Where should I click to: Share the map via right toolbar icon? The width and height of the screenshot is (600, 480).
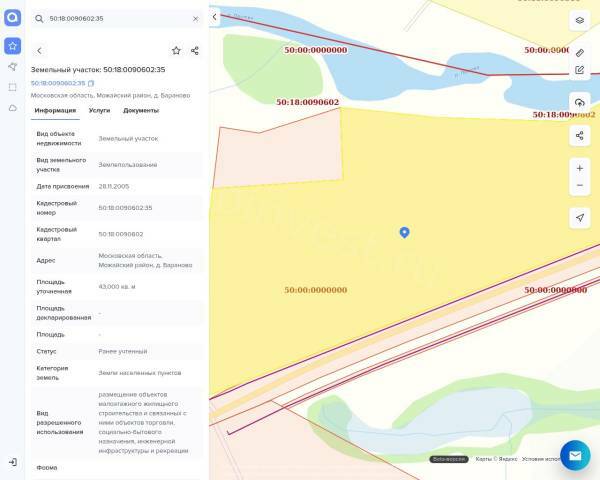tap(579, 135)
